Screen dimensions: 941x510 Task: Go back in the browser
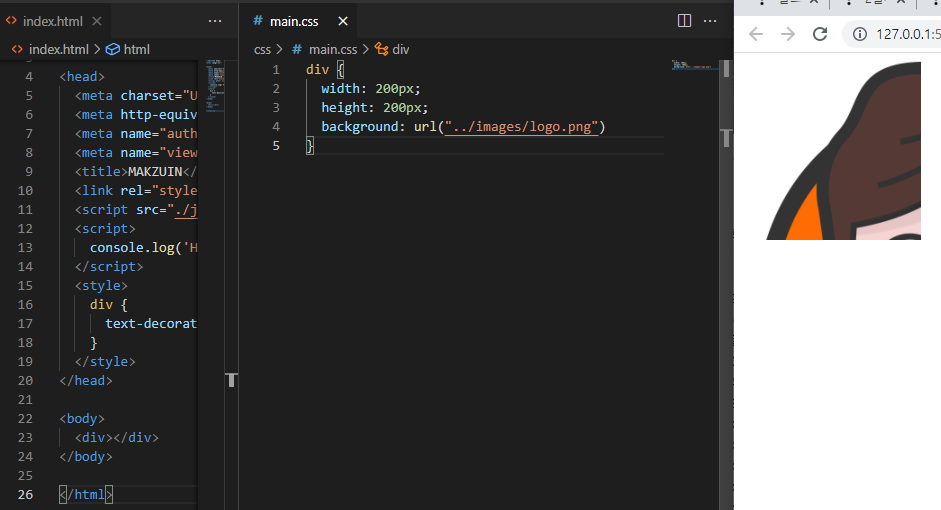point(756,34)
